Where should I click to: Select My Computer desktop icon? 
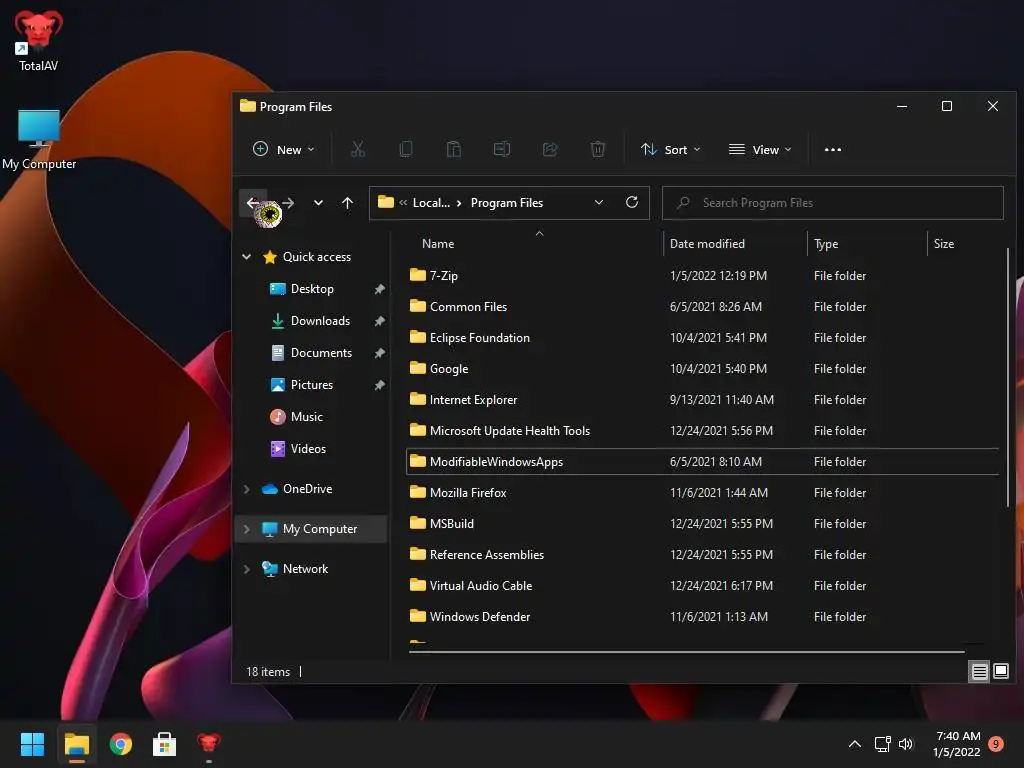click(x=39, y=139)
